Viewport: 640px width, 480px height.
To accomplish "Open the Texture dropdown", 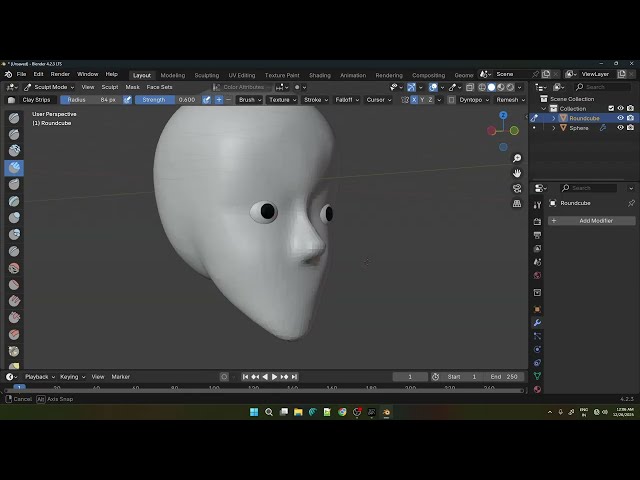I will 282,100.
